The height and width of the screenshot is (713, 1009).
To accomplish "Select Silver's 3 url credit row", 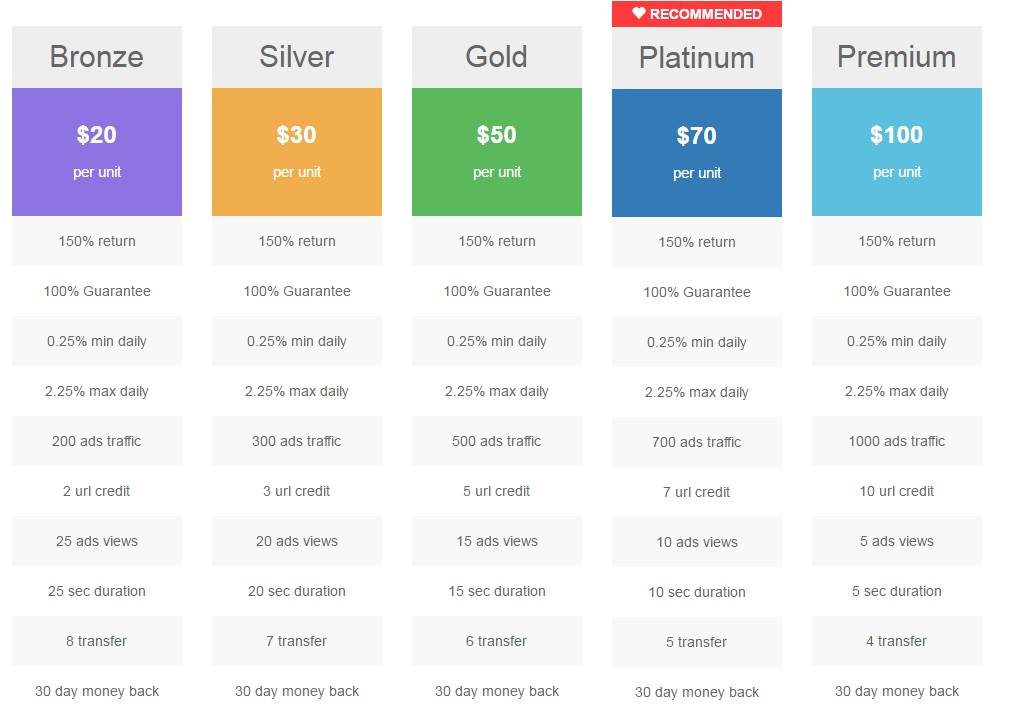I will pos(297,491).
